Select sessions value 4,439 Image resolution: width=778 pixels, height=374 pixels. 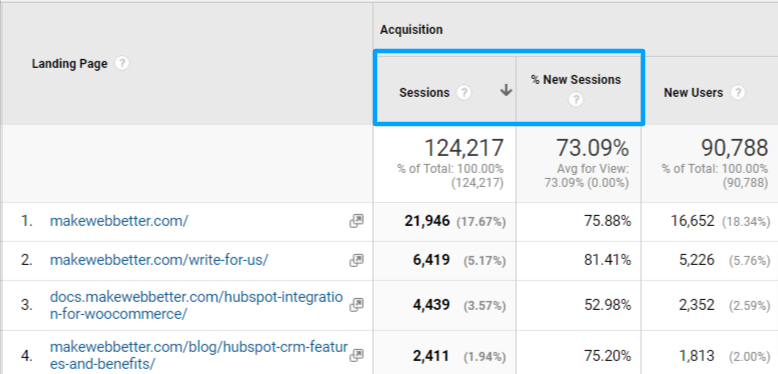point(431,305)
